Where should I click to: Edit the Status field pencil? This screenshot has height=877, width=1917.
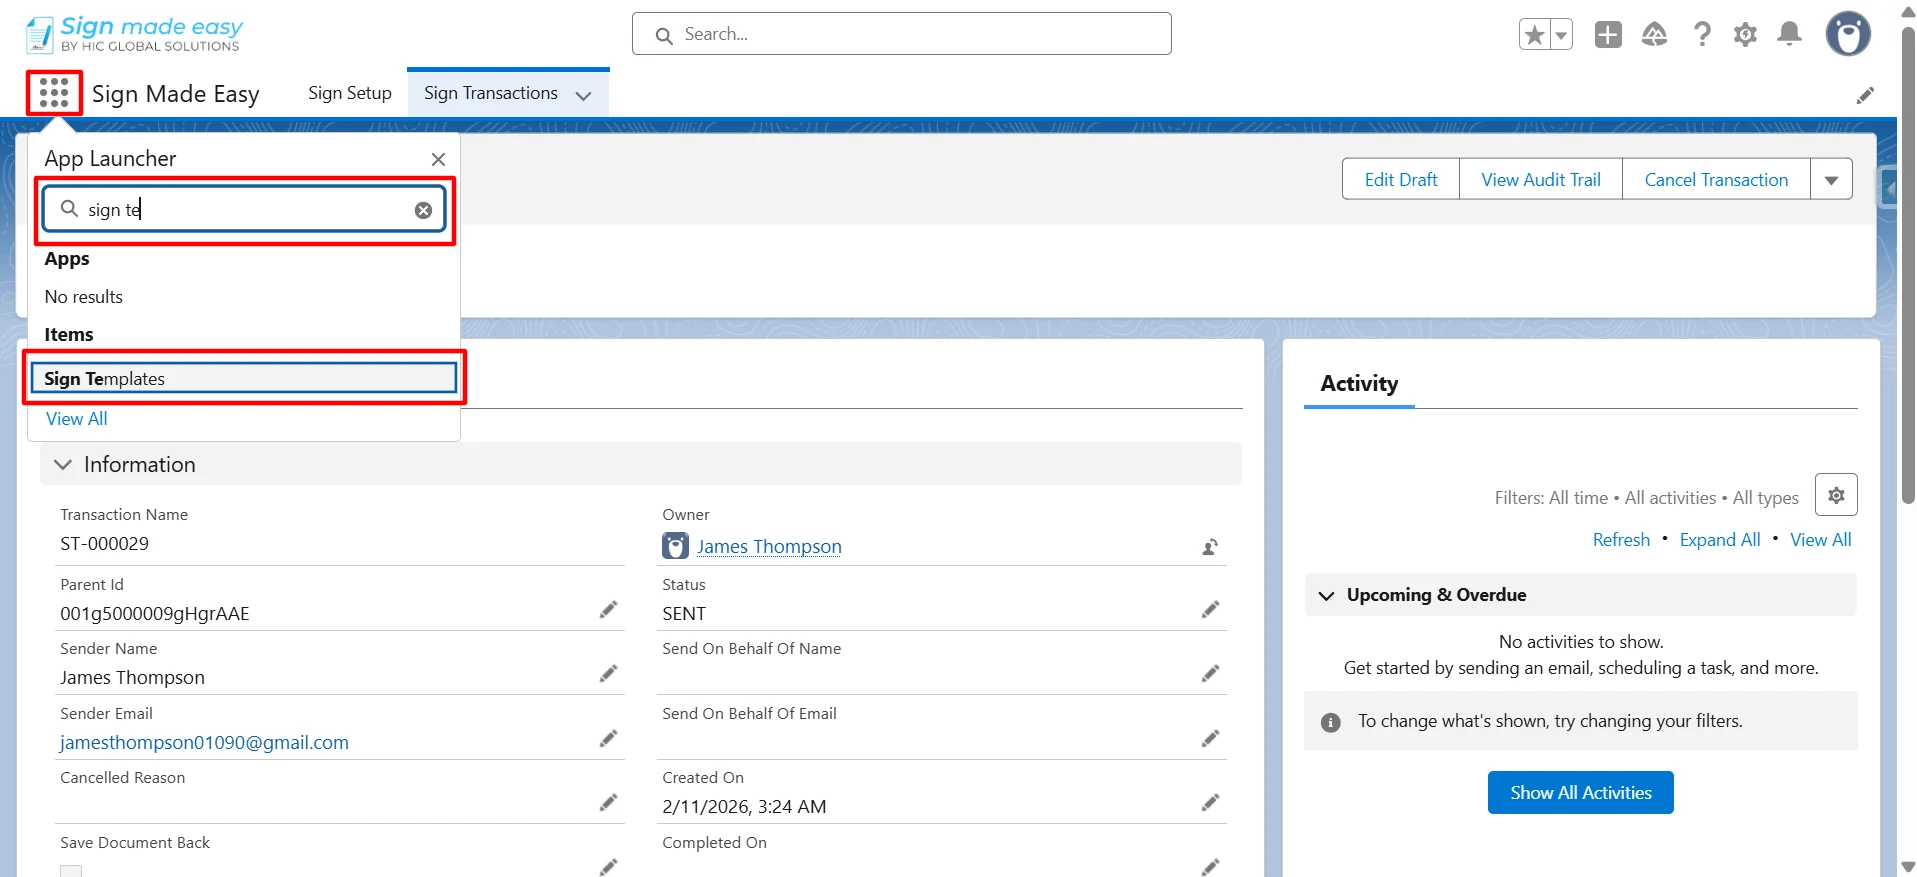1210,610
